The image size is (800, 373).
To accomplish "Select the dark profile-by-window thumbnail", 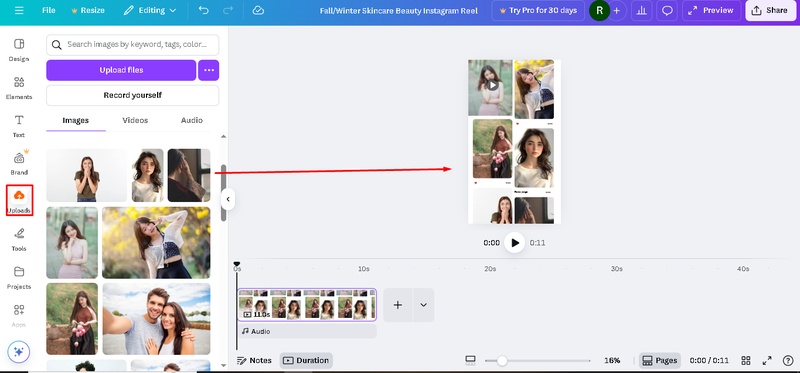I will (x=189, y=175).
